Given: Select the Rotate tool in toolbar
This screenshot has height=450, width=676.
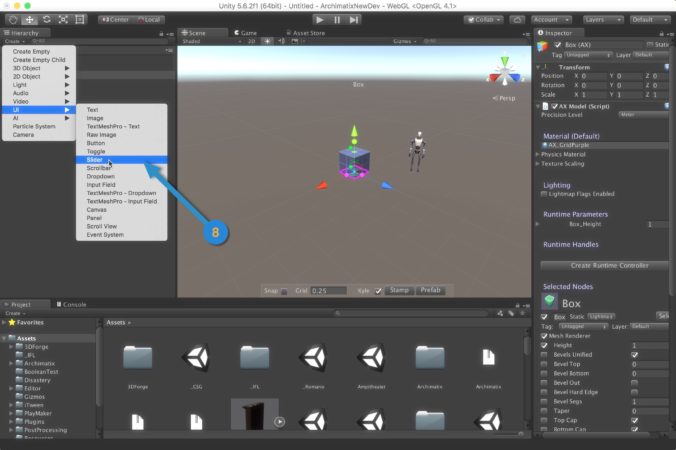Looking at the screenshot, I should click(47, 20).
